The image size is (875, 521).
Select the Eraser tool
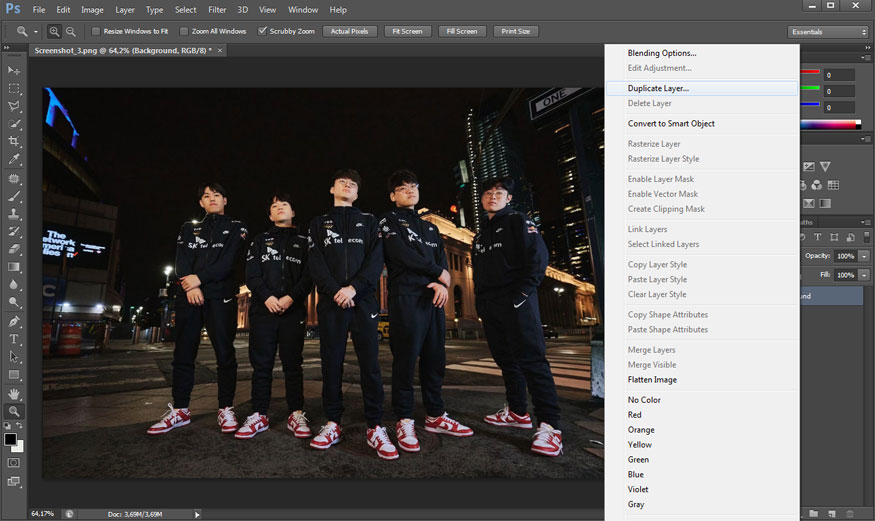(x=13, y=249)
